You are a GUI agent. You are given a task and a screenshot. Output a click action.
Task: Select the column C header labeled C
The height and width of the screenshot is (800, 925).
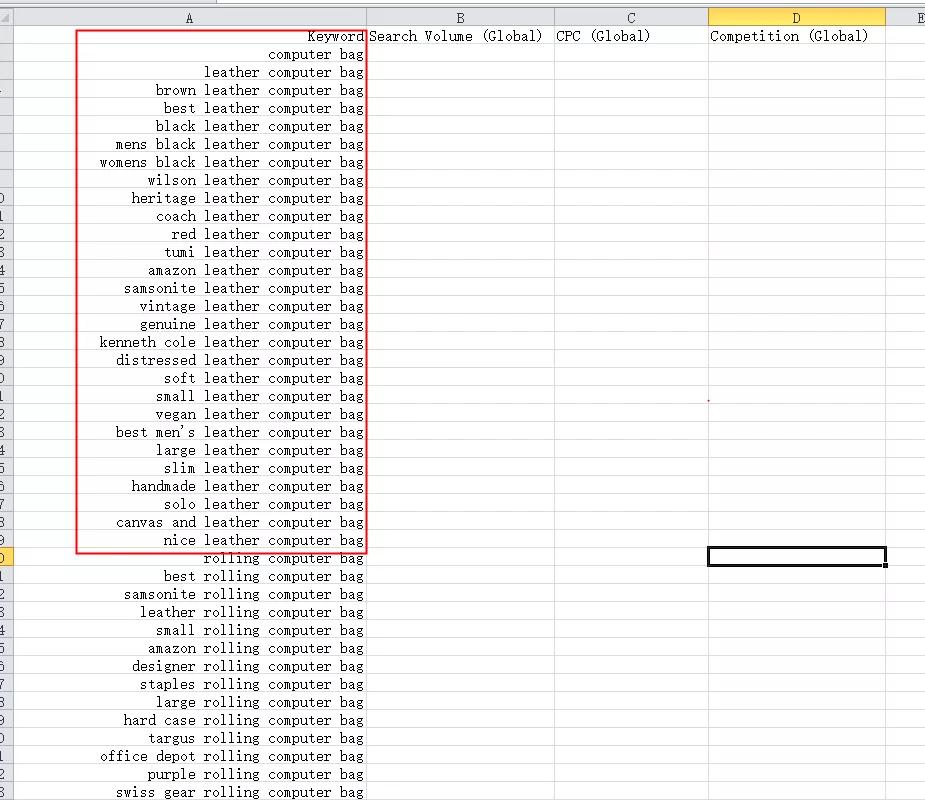point(630,17)
